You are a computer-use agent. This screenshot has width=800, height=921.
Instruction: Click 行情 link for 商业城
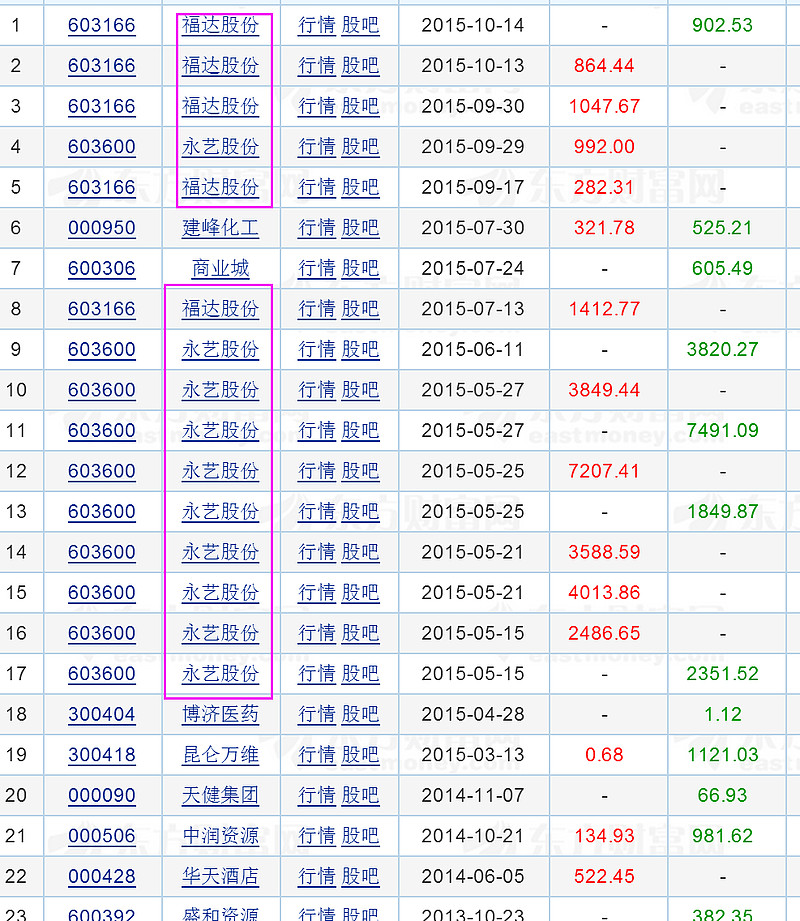316,268
